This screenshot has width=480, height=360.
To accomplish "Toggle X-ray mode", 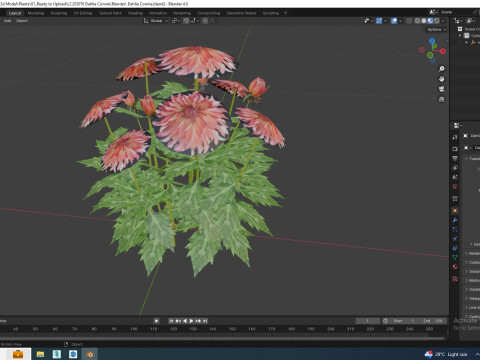I will point(409,21).
